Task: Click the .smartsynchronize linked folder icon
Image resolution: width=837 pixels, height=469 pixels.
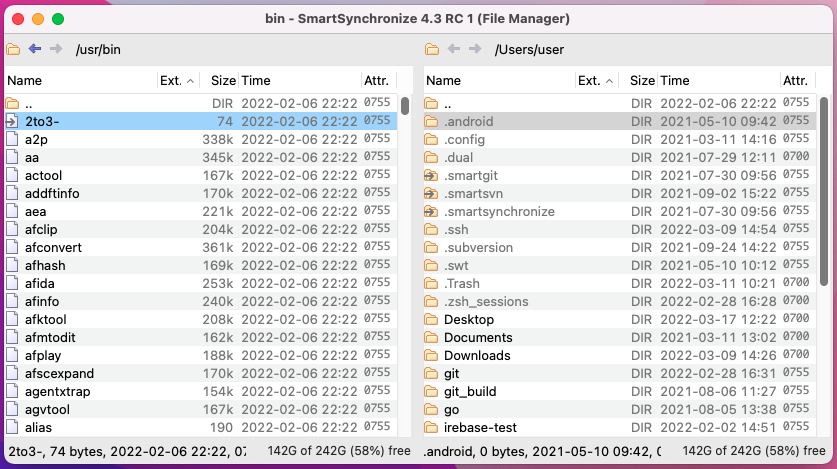Action: [x=431, y=212]
